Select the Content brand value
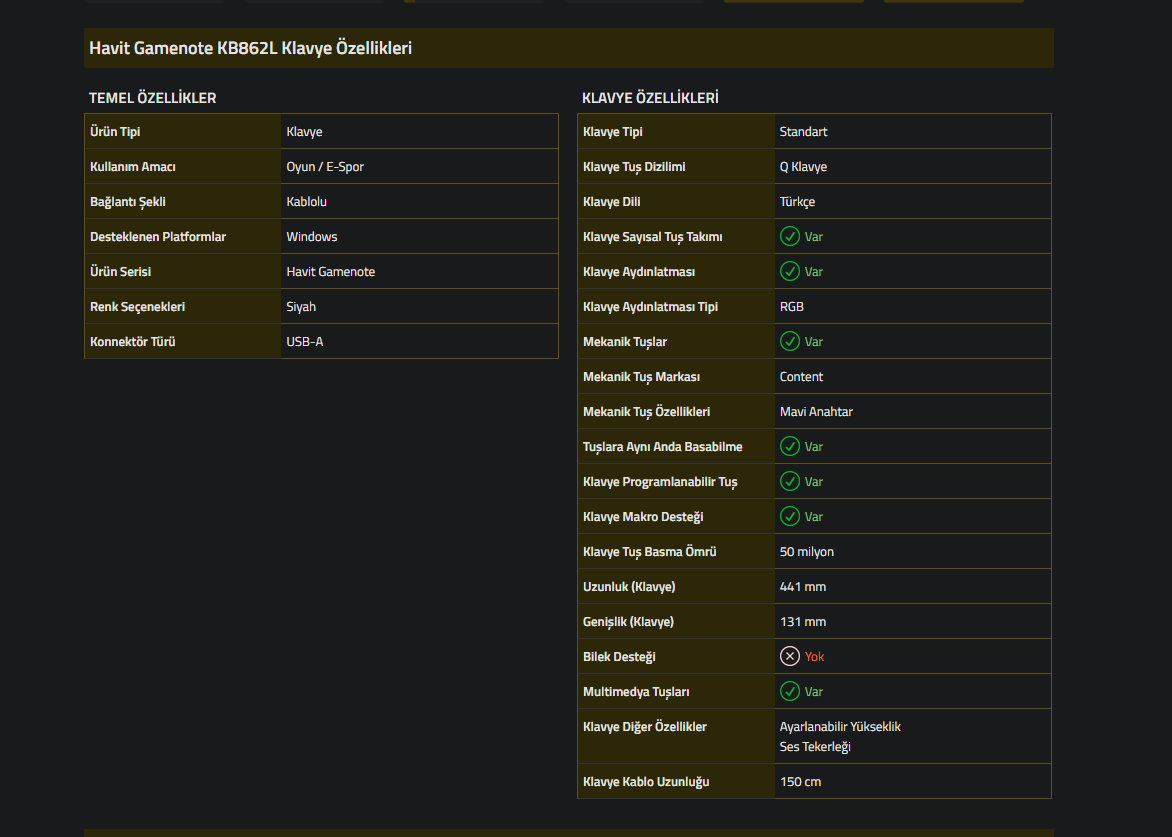The width and height of the screenshot is (1172, 837). pyautogui.click(x=801, y=377)
